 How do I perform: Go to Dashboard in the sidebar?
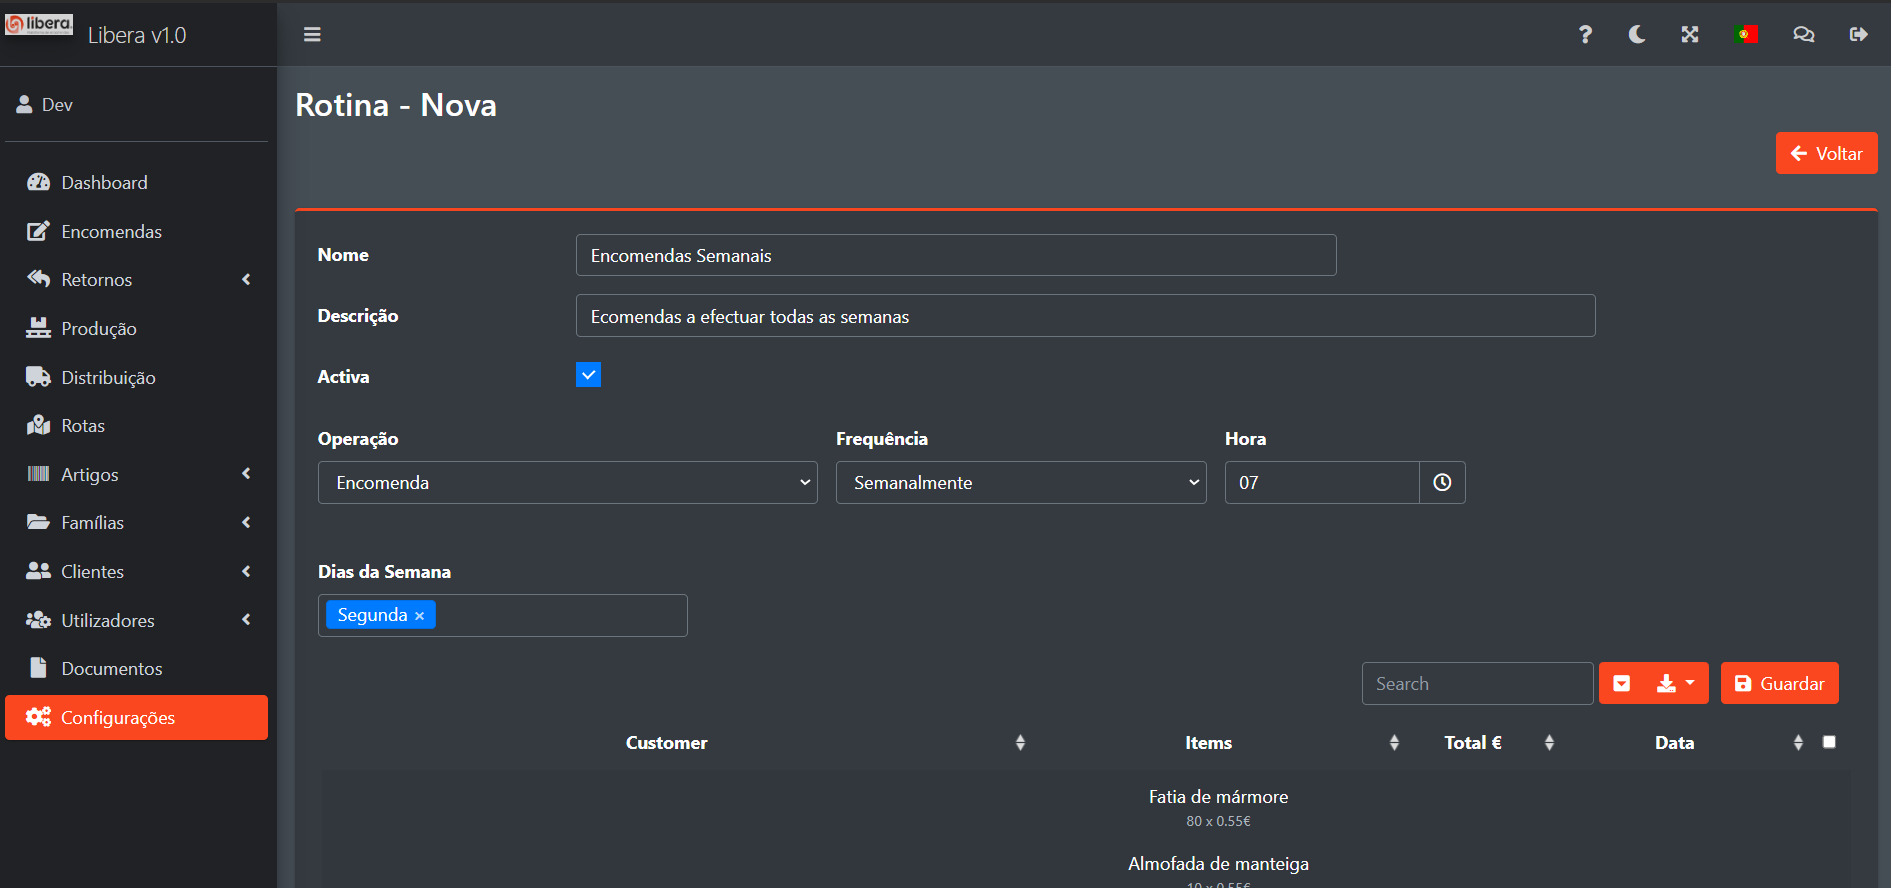[104, 183]
